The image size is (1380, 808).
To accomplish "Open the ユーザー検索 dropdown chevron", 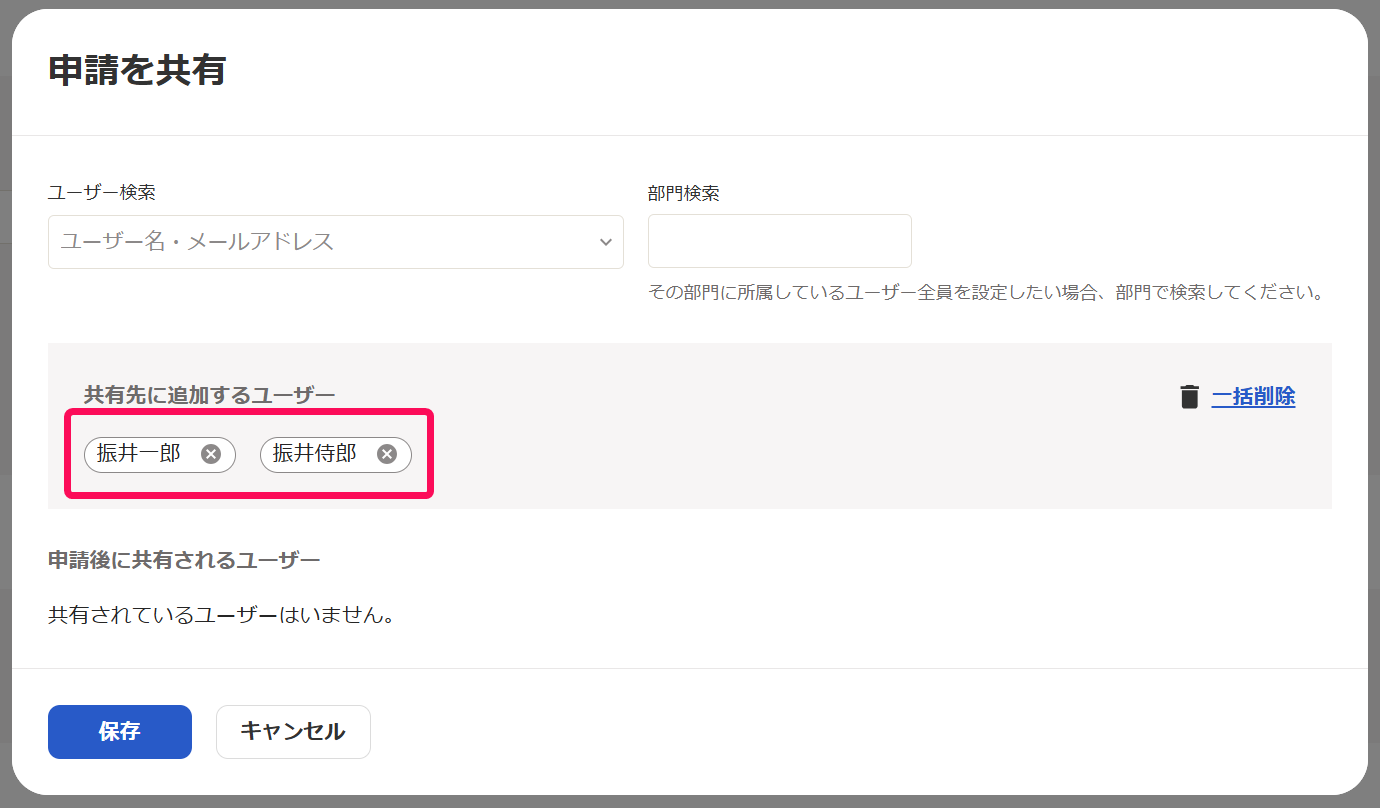I will 605,242.
